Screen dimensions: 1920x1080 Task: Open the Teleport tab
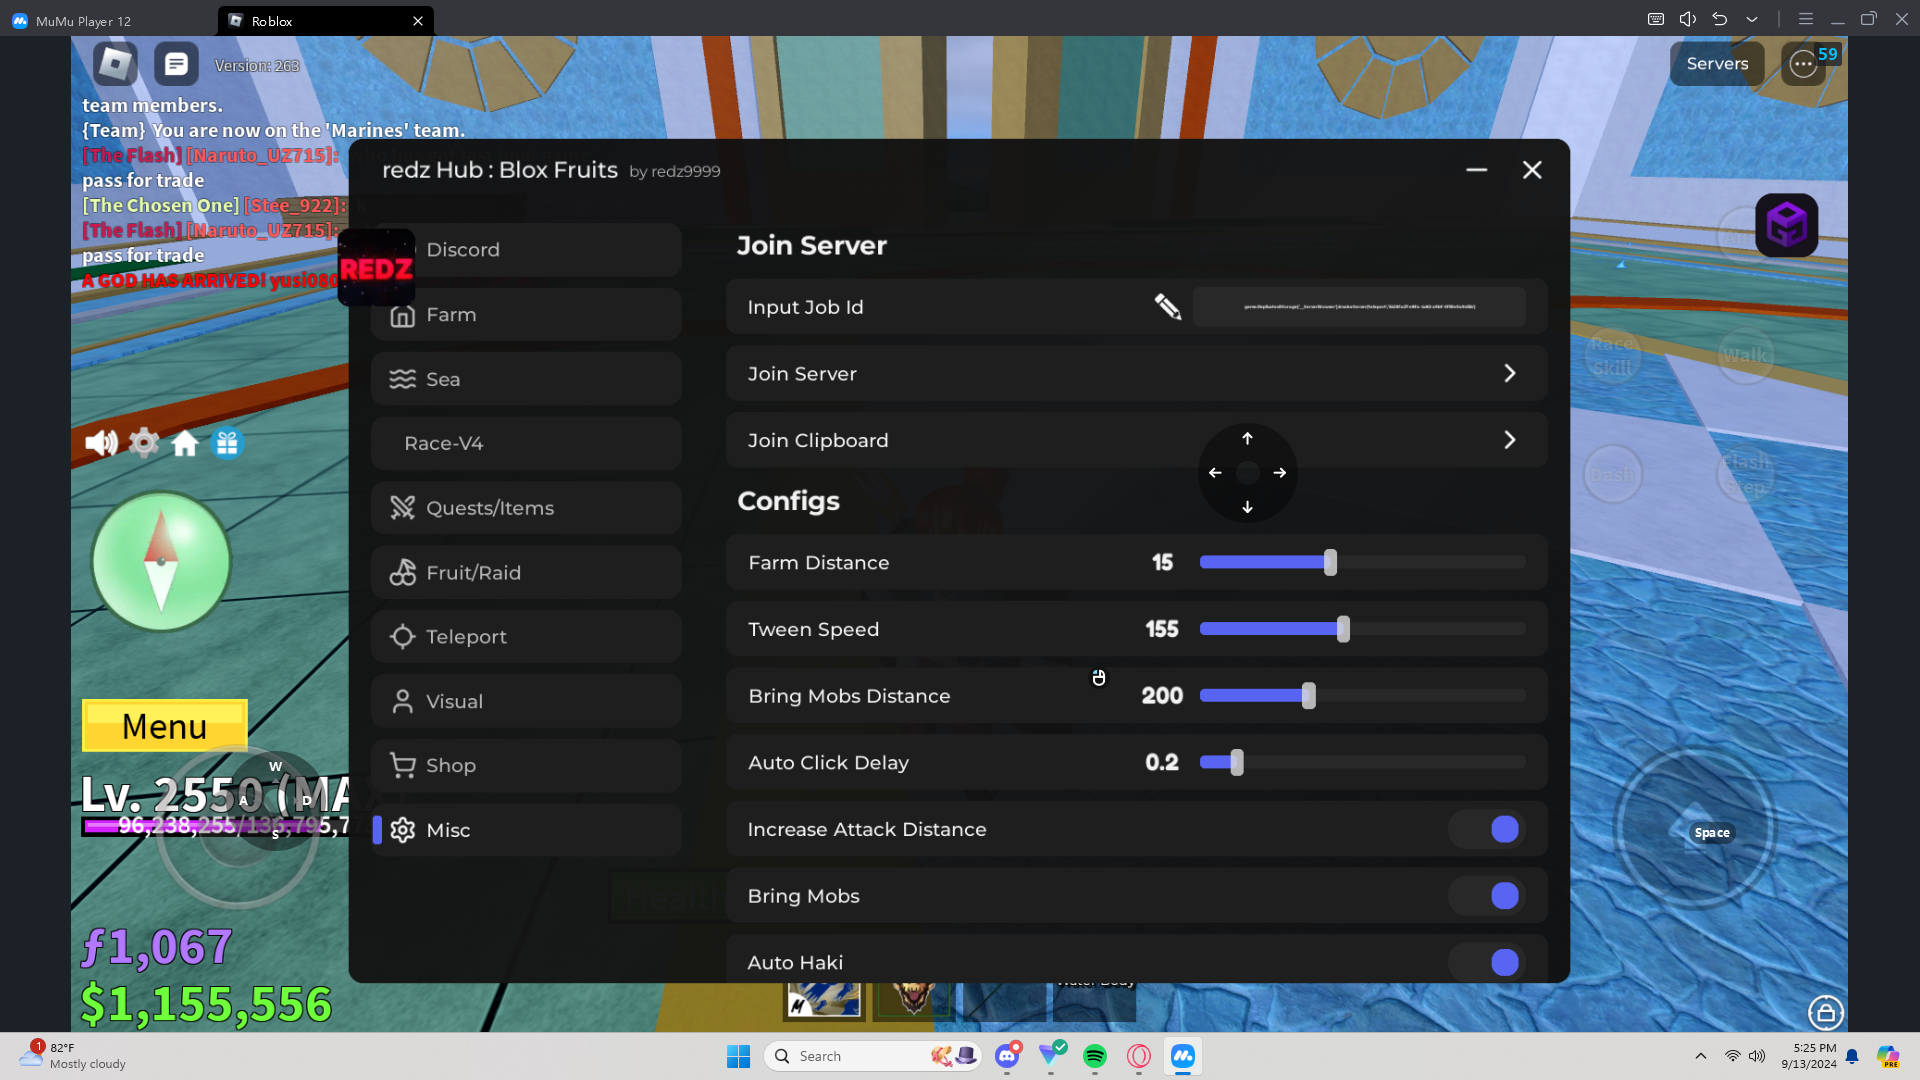point(527,637)
